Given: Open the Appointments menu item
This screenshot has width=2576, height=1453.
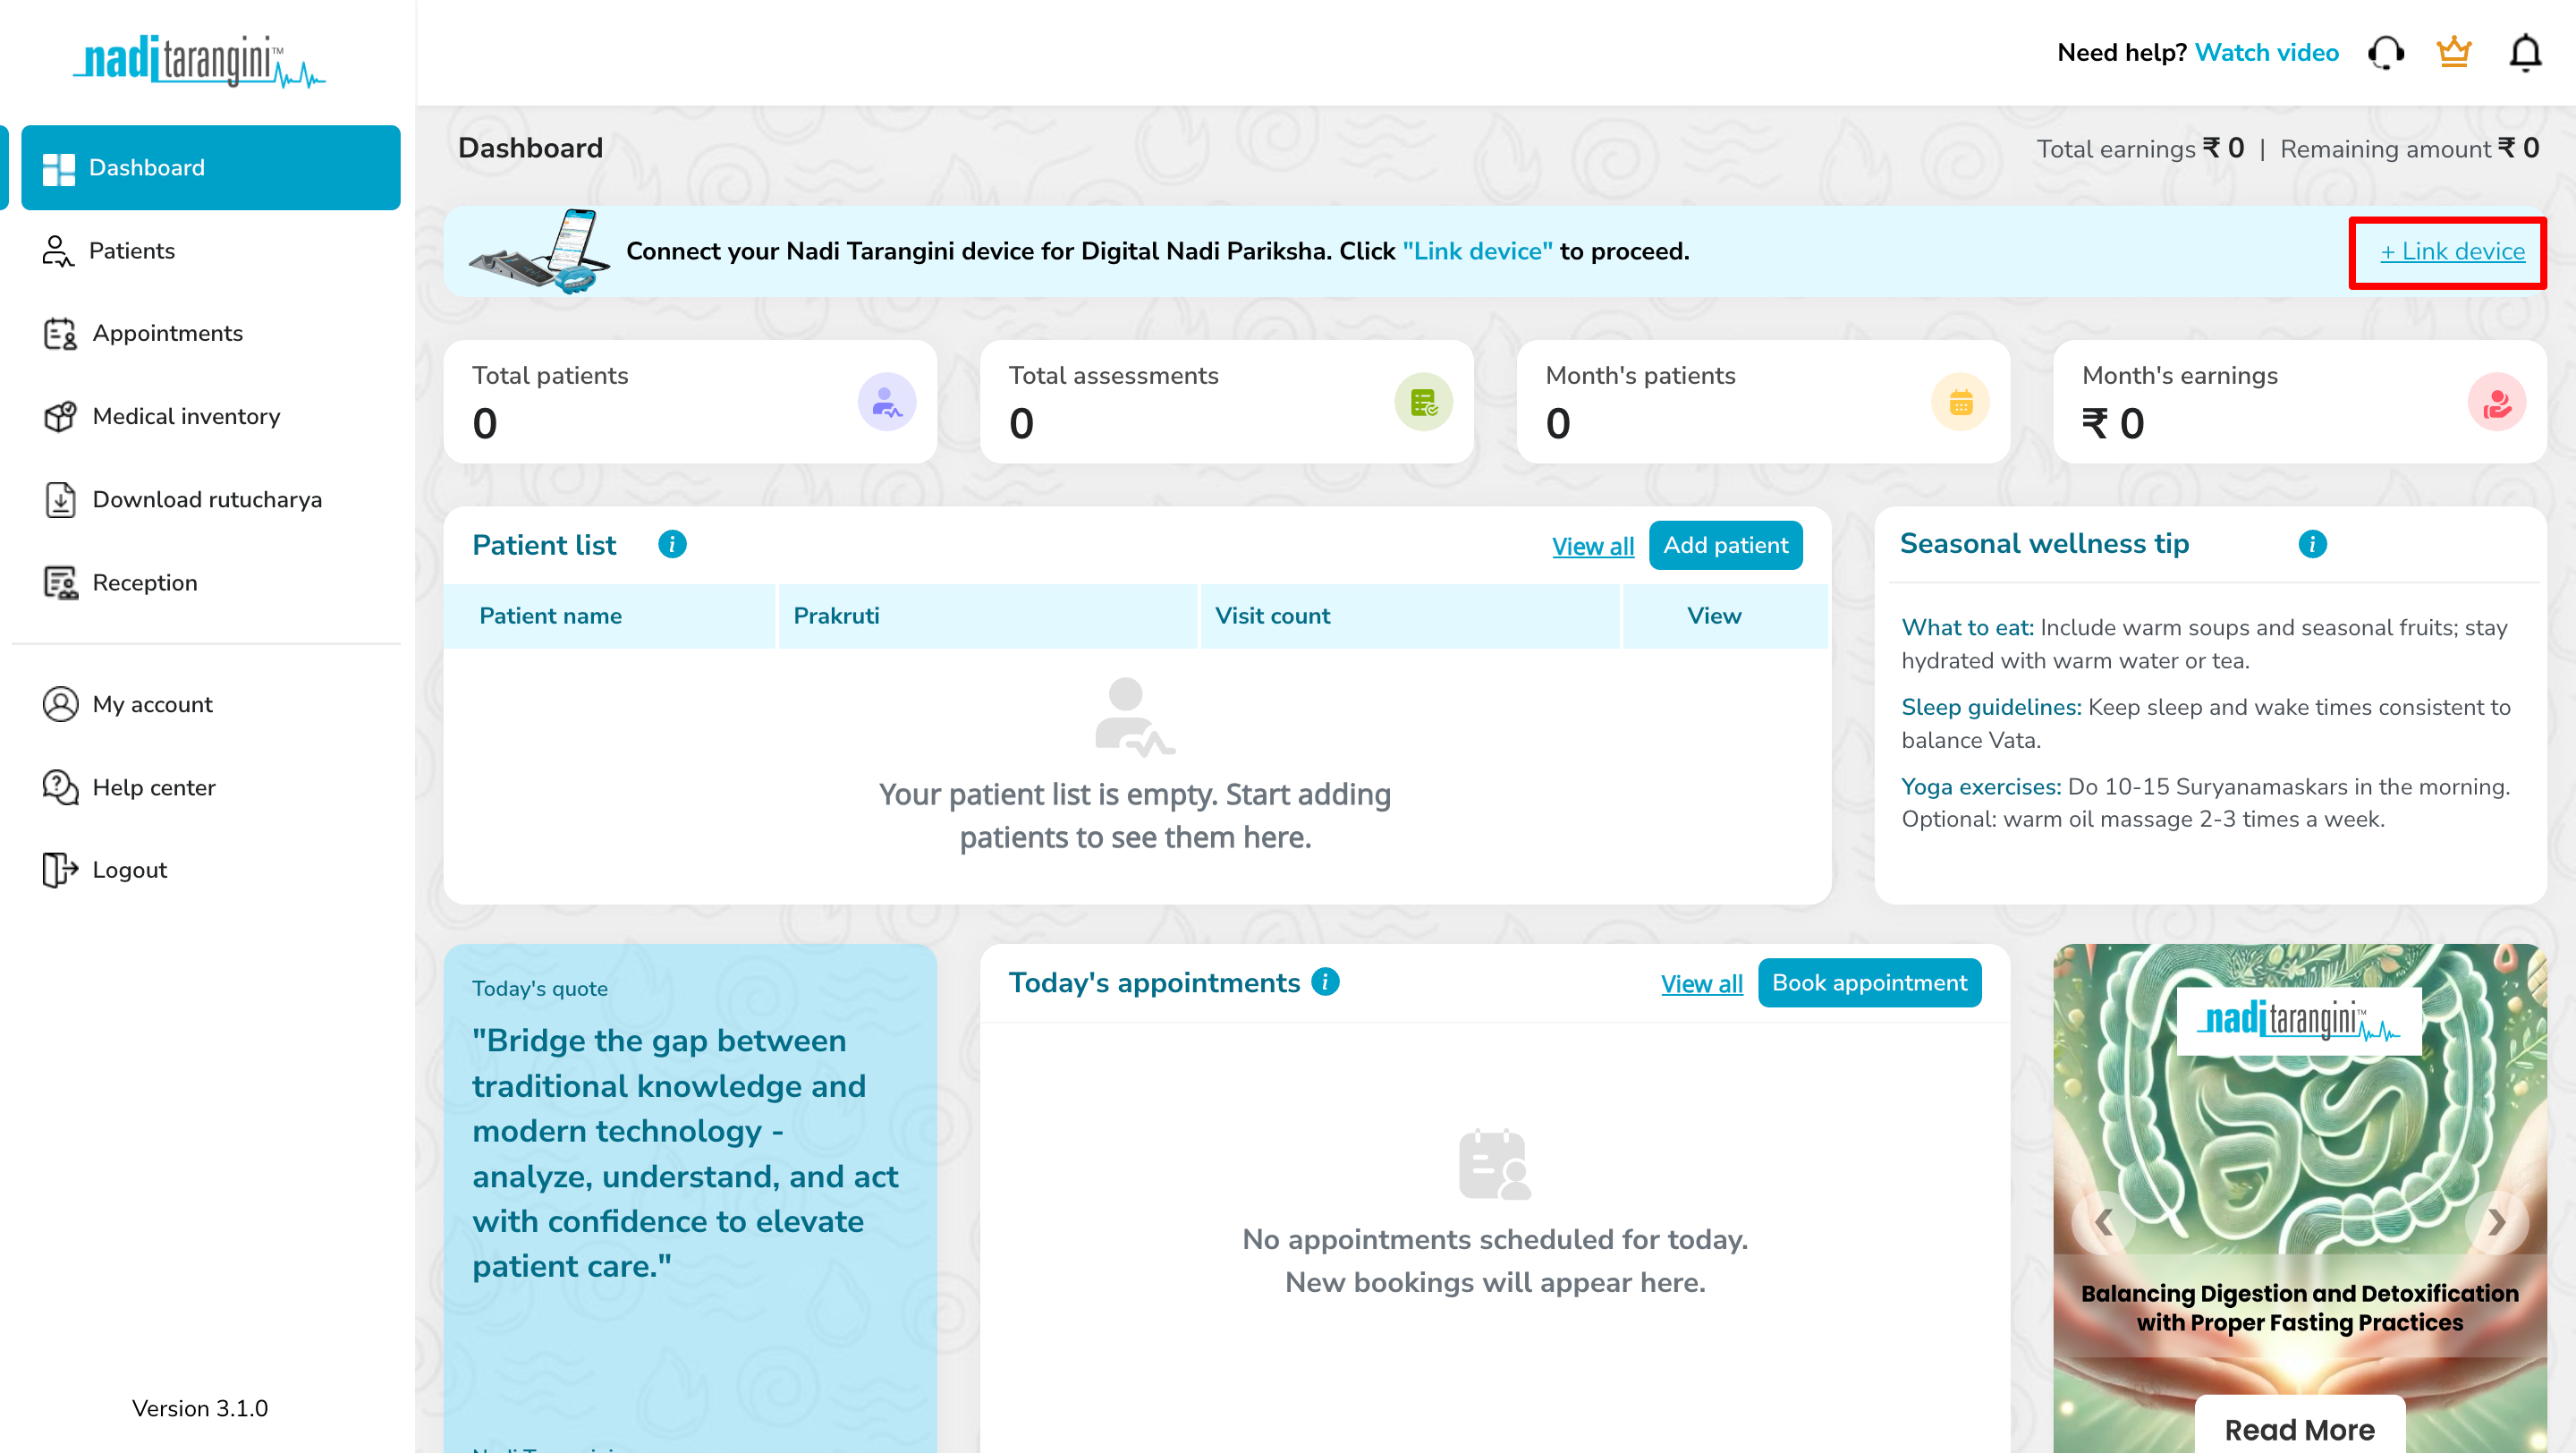Looking at the screenshot, I should click(x=167, y=333).
